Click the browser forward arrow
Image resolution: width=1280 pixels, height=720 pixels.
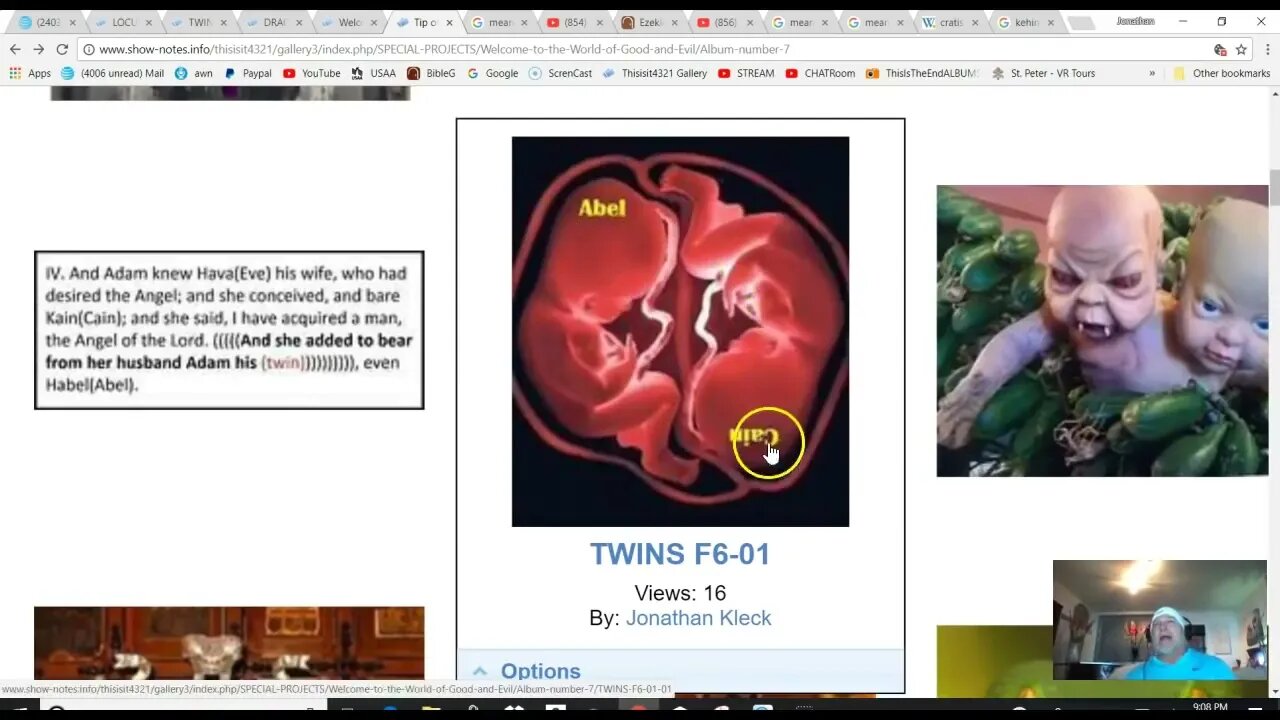(38, 49)
